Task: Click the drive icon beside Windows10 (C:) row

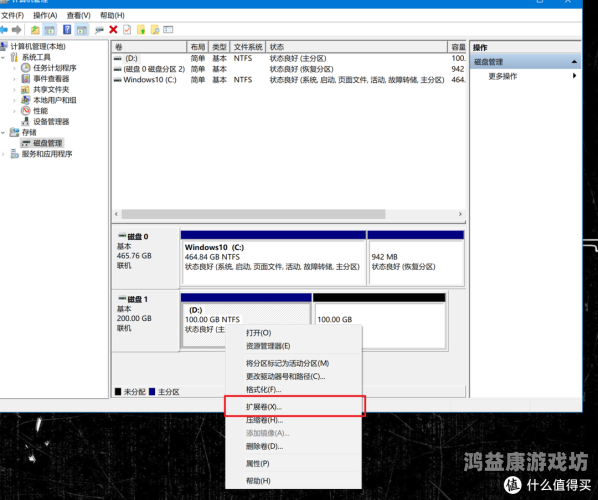Action: click(x=118, y=80)
